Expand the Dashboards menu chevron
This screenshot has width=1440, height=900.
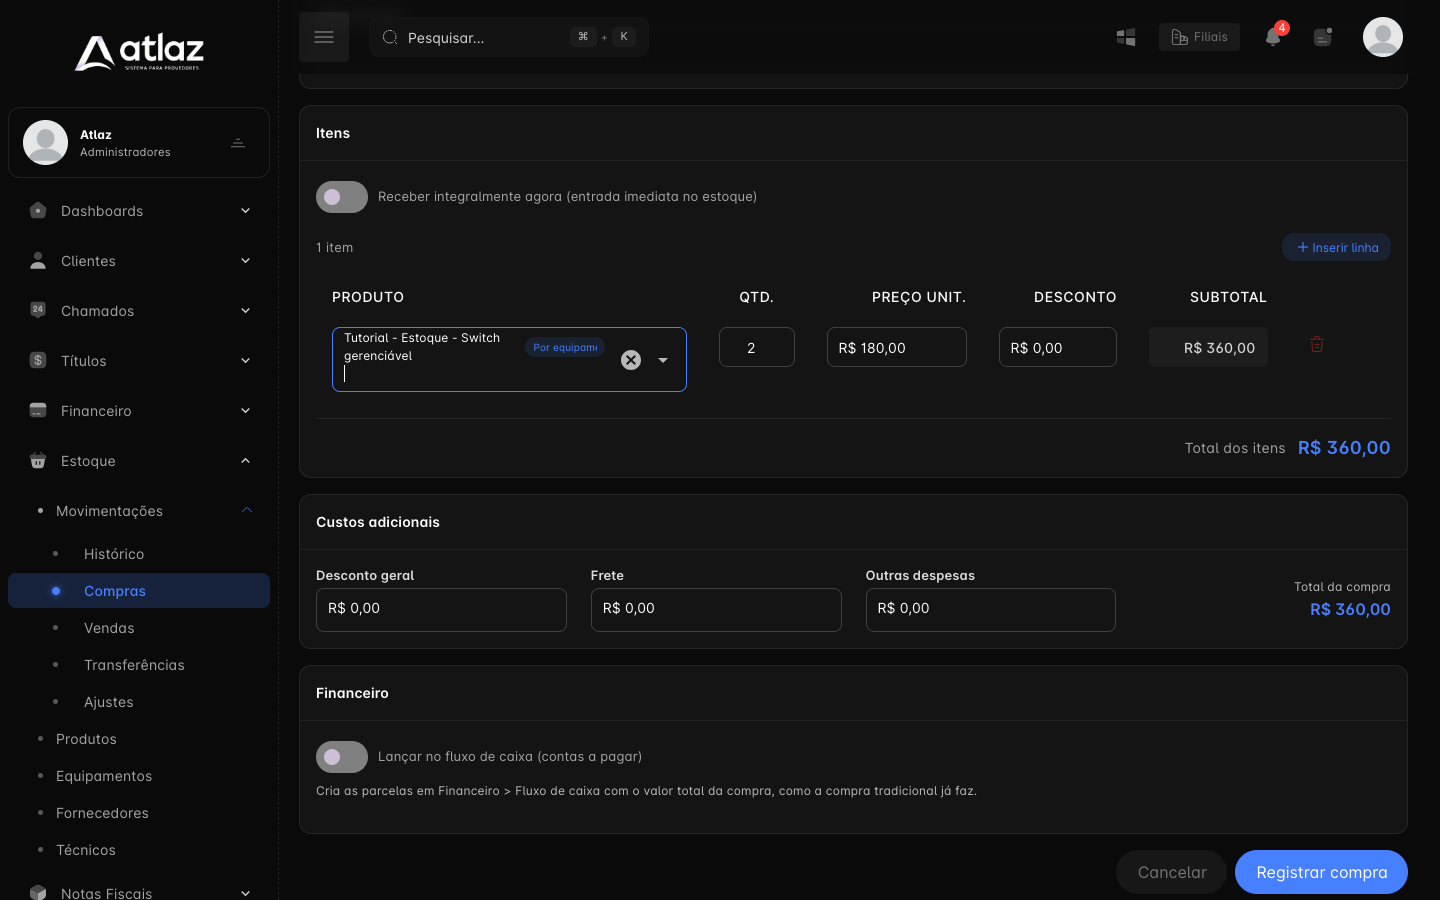click(x=246, y=211)
